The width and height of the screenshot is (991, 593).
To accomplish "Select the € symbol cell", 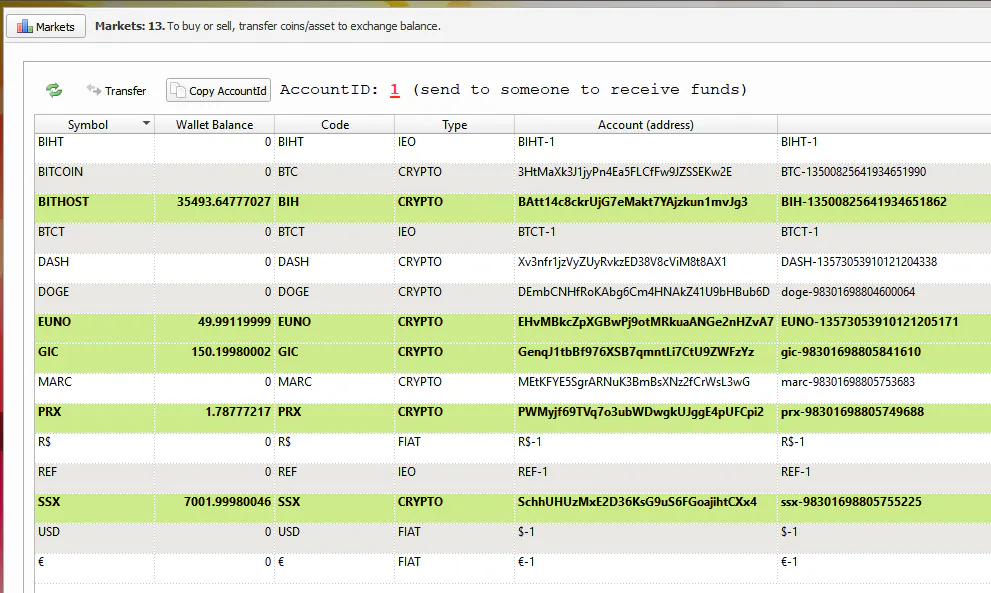I will pos(94,568).
